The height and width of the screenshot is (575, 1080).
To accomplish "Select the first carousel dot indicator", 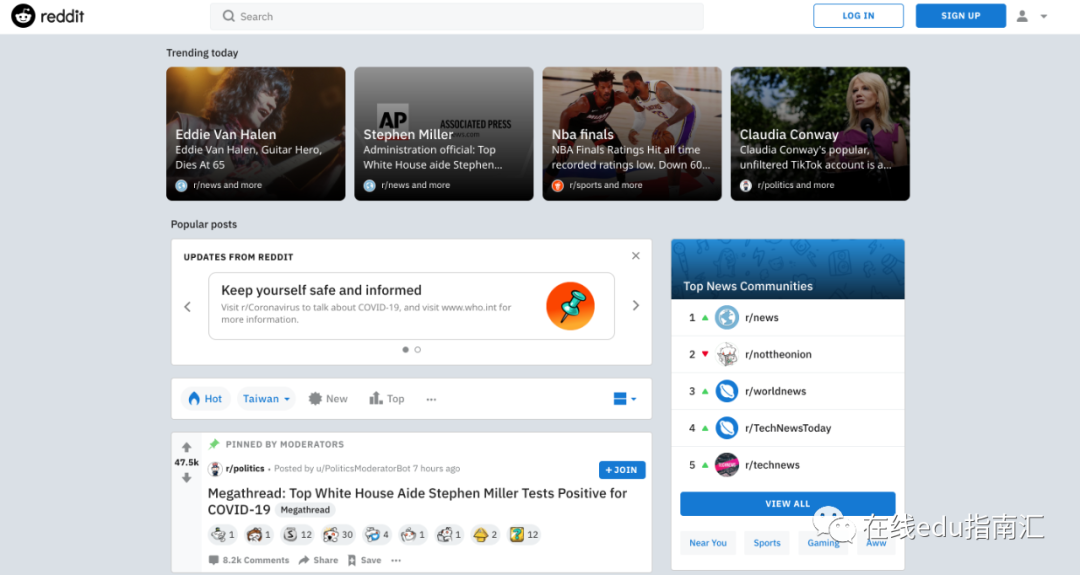I will (x=405, y=350).
